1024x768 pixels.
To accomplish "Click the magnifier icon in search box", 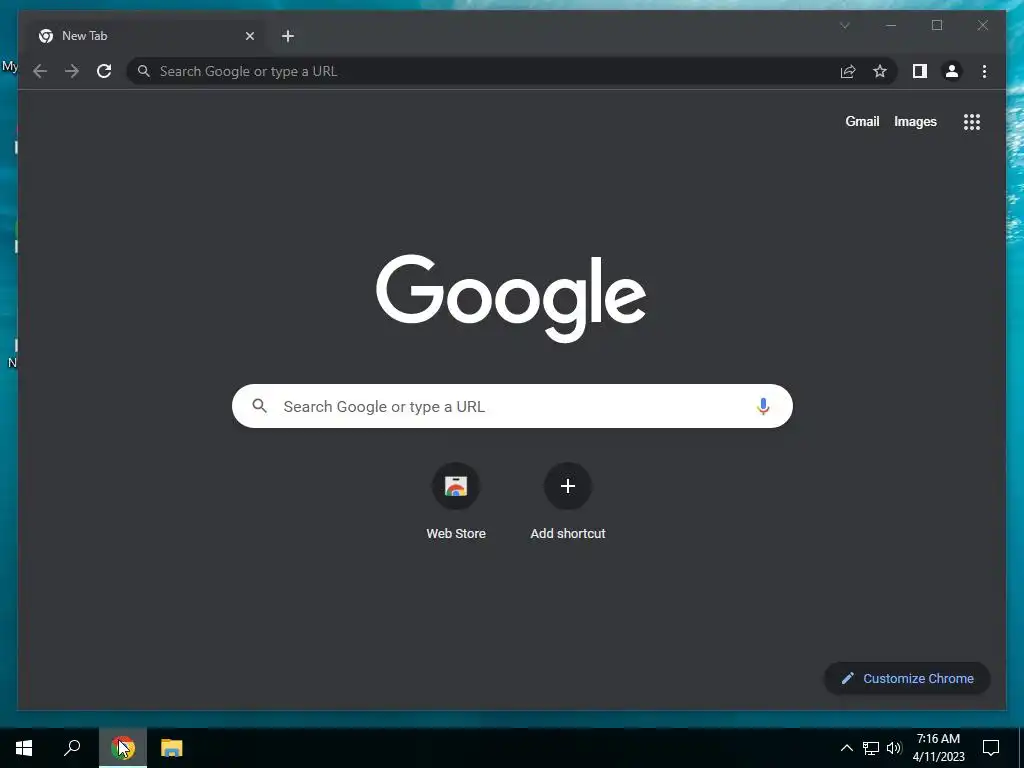I will (x=259, y=406).
